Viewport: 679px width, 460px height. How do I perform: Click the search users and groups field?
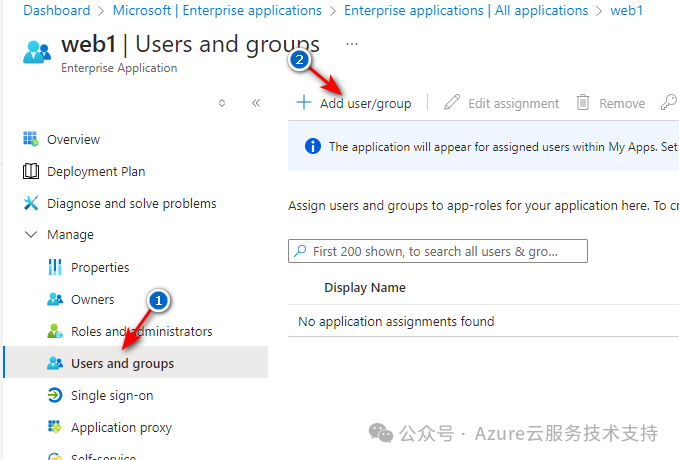pos(438,251)
